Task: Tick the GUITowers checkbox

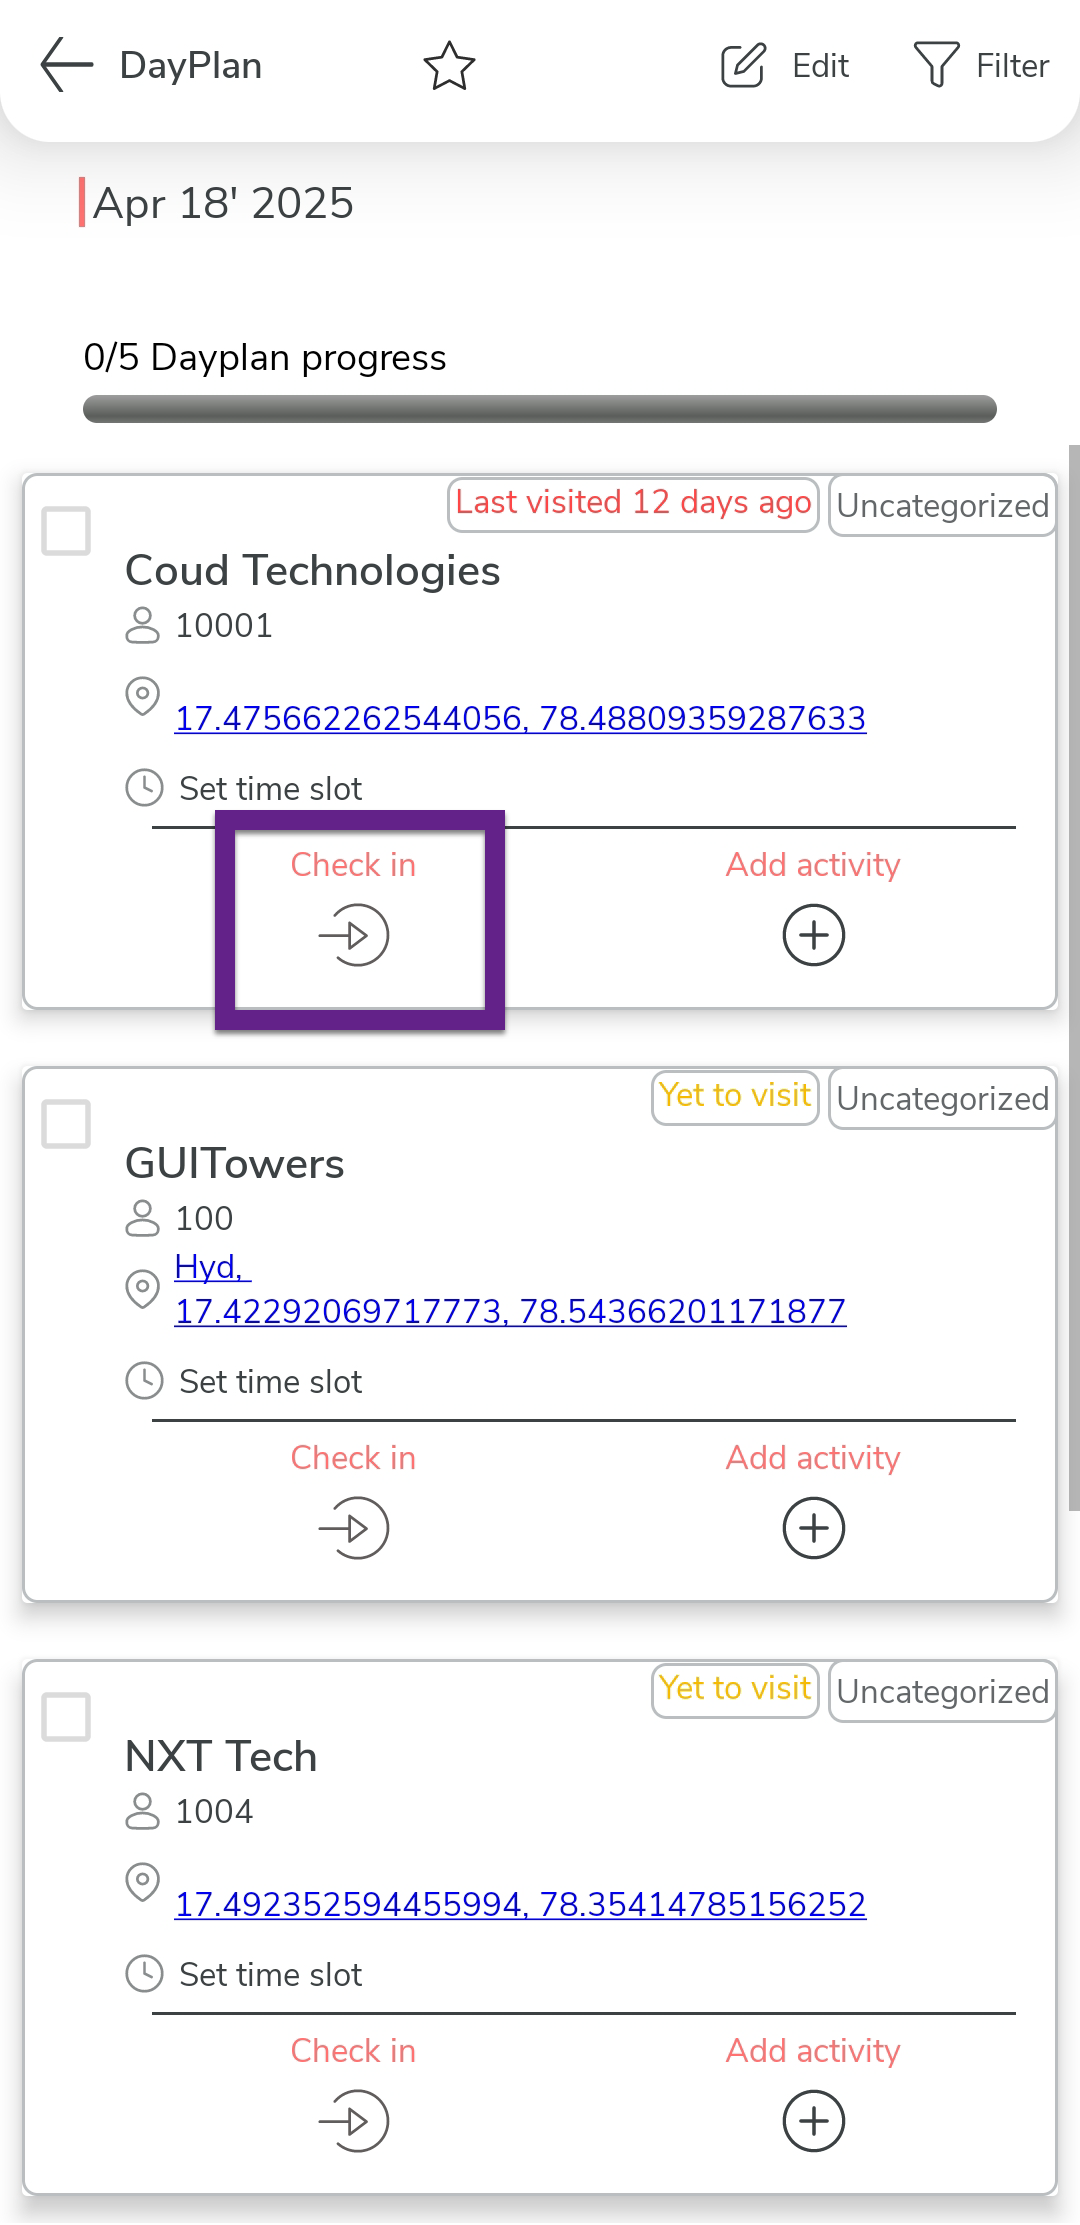Action: 66,1124
